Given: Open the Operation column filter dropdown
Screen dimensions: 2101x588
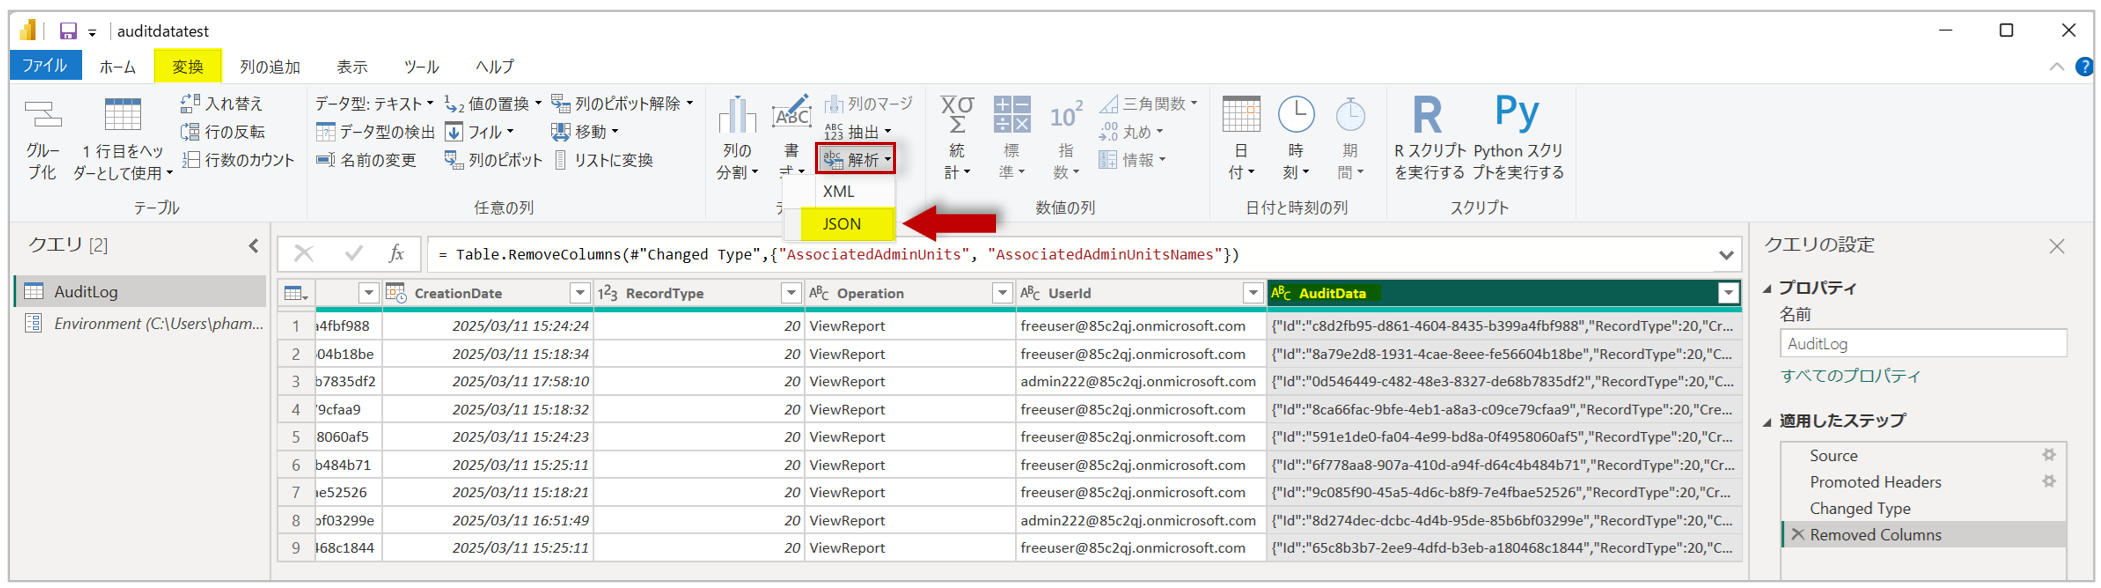Looking at the screenshot, I should pos(1001,293).
